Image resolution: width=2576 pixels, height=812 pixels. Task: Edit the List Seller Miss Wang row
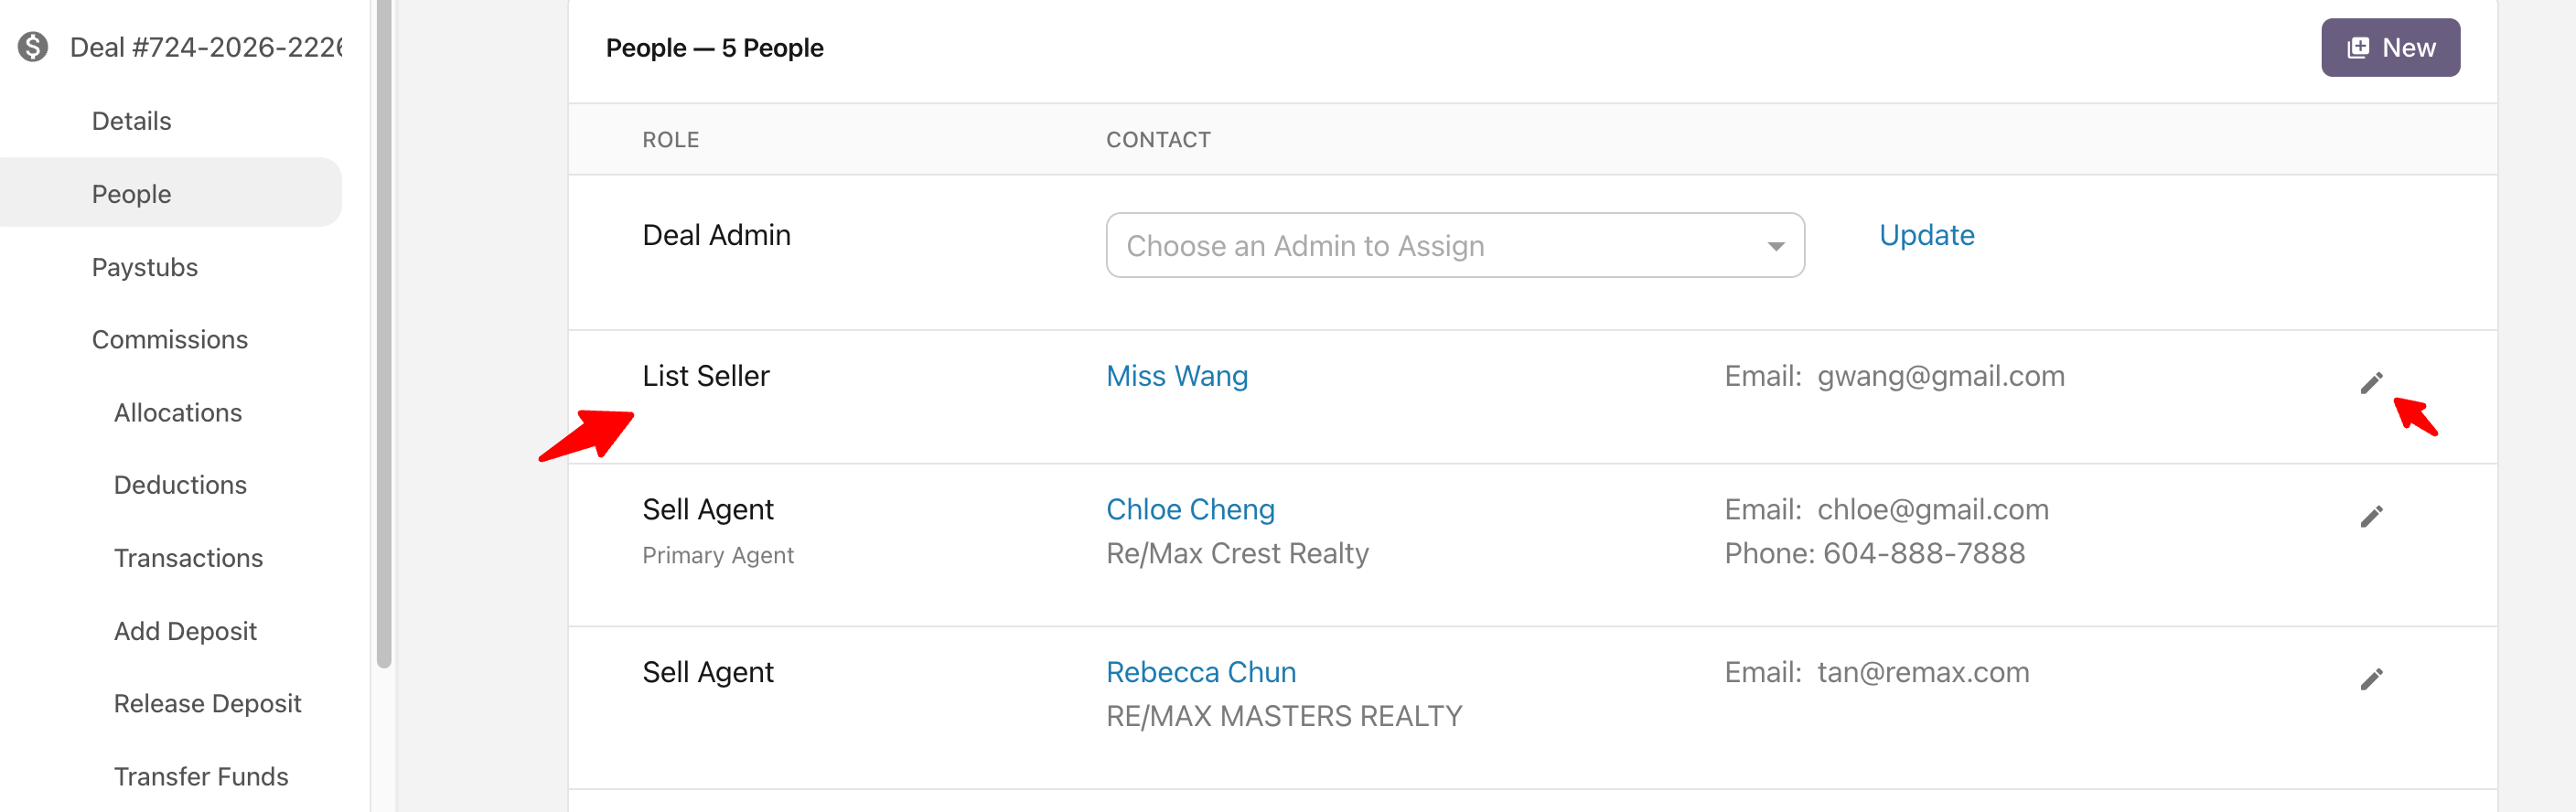pos(2371,383)
